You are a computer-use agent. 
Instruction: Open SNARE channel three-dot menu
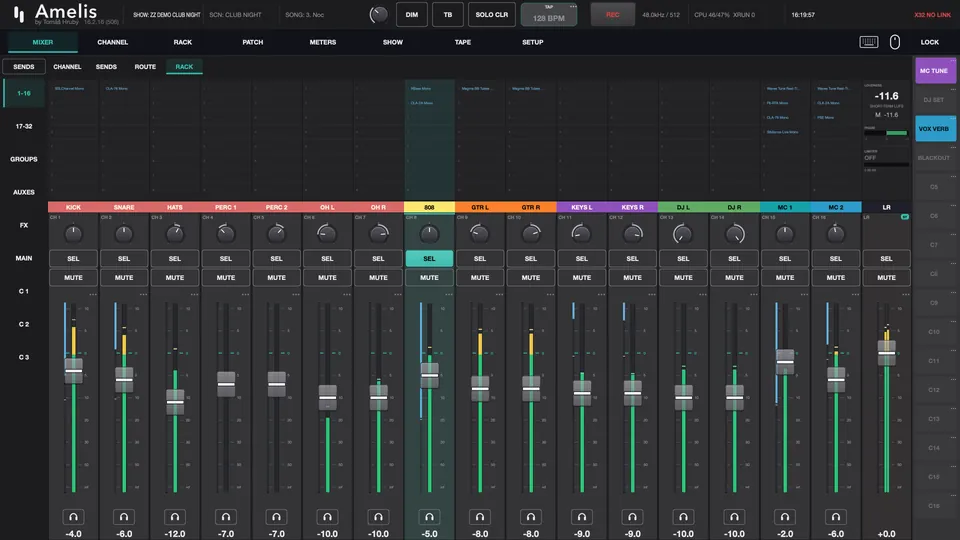coord(143,294)
